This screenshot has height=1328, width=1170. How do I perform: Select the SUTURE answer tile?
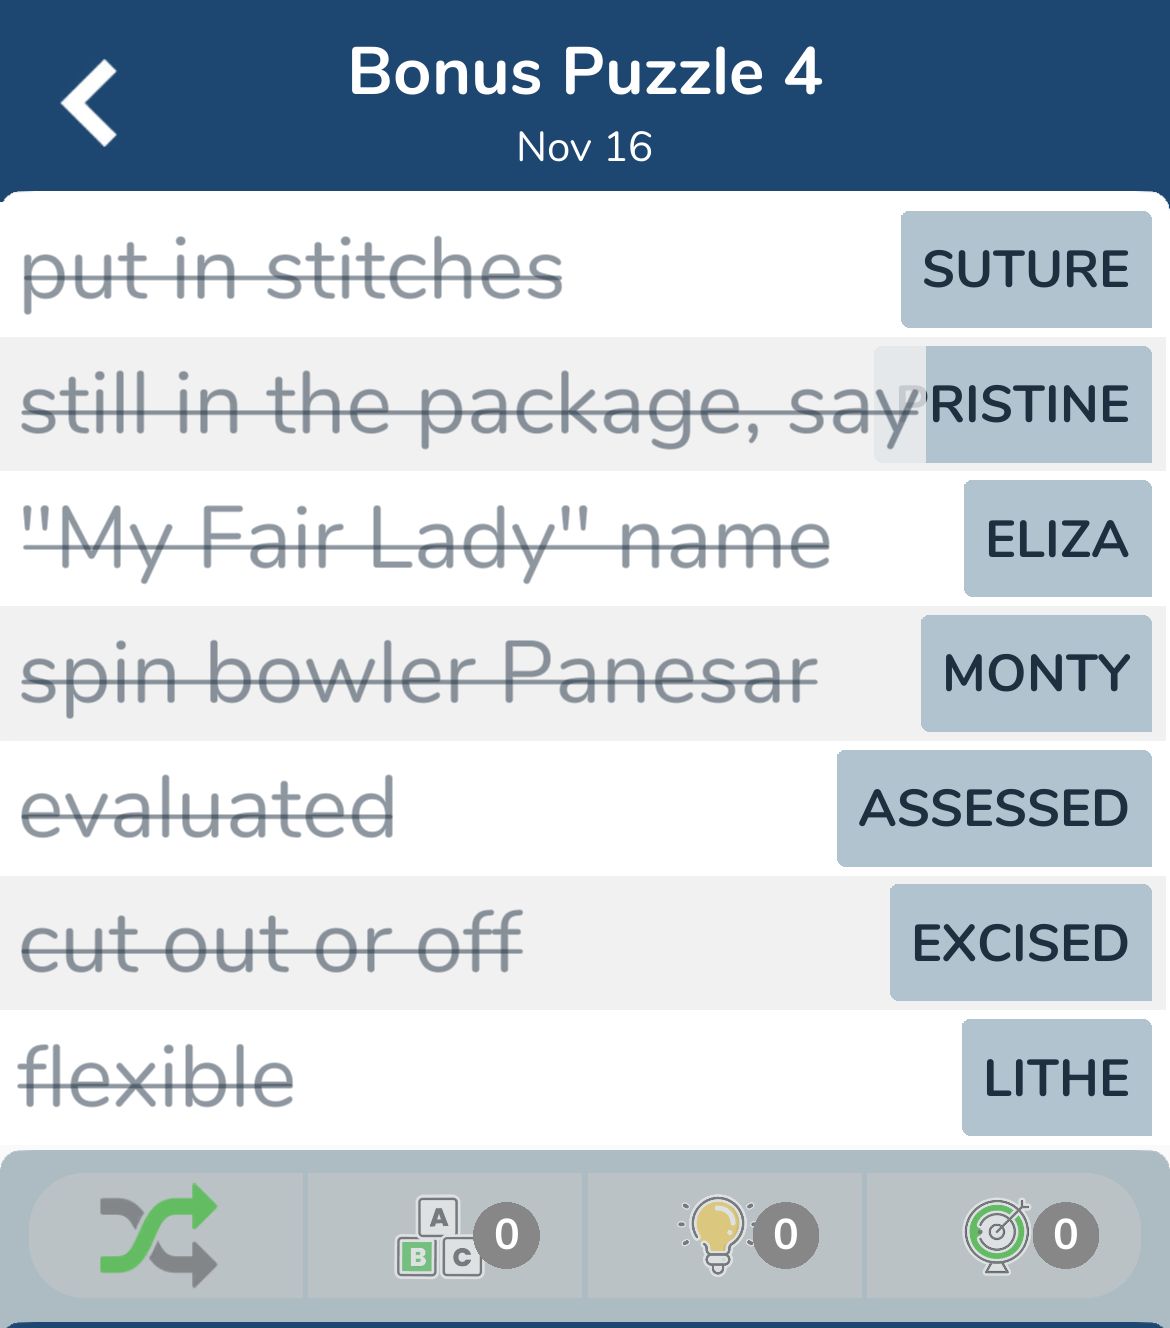click(1026, 269)
